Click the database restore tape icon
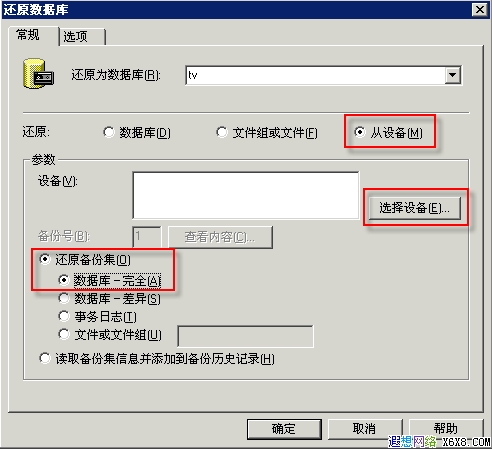Screen dimensions: 492x449 click(x=38, y=74)
